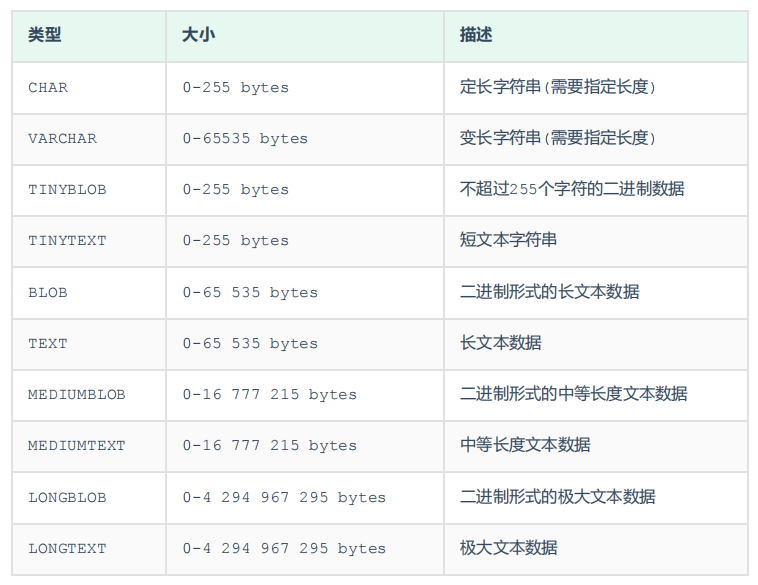Select the LONGTEXT type cell
The width and height of the screenshot is (758, 585).
(67, 549)
